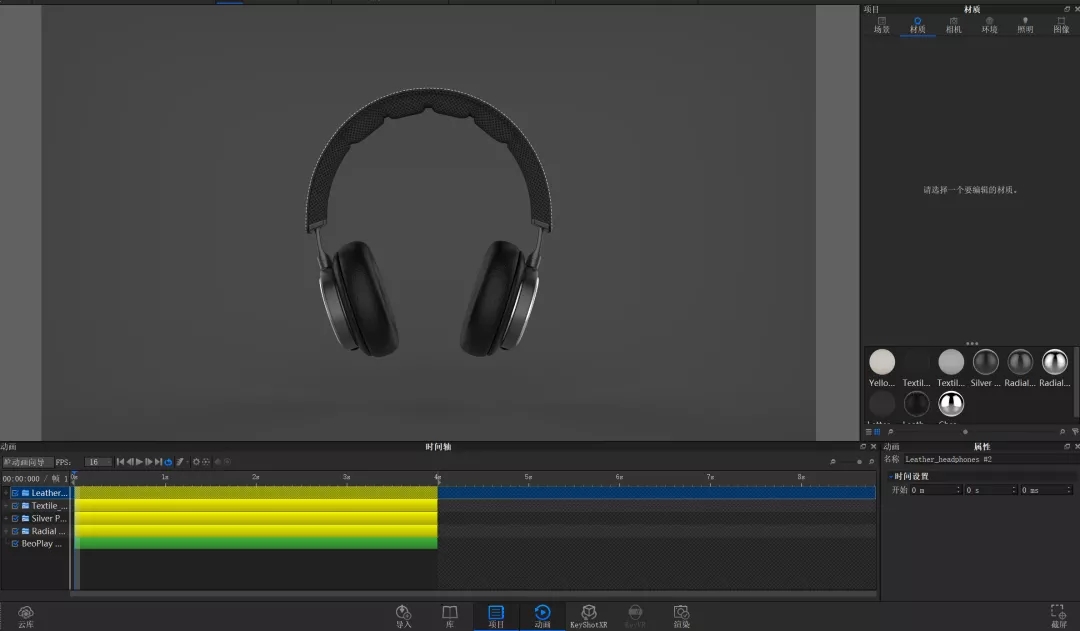Click the 4s marker on the timeline ruler

(437, 477)
